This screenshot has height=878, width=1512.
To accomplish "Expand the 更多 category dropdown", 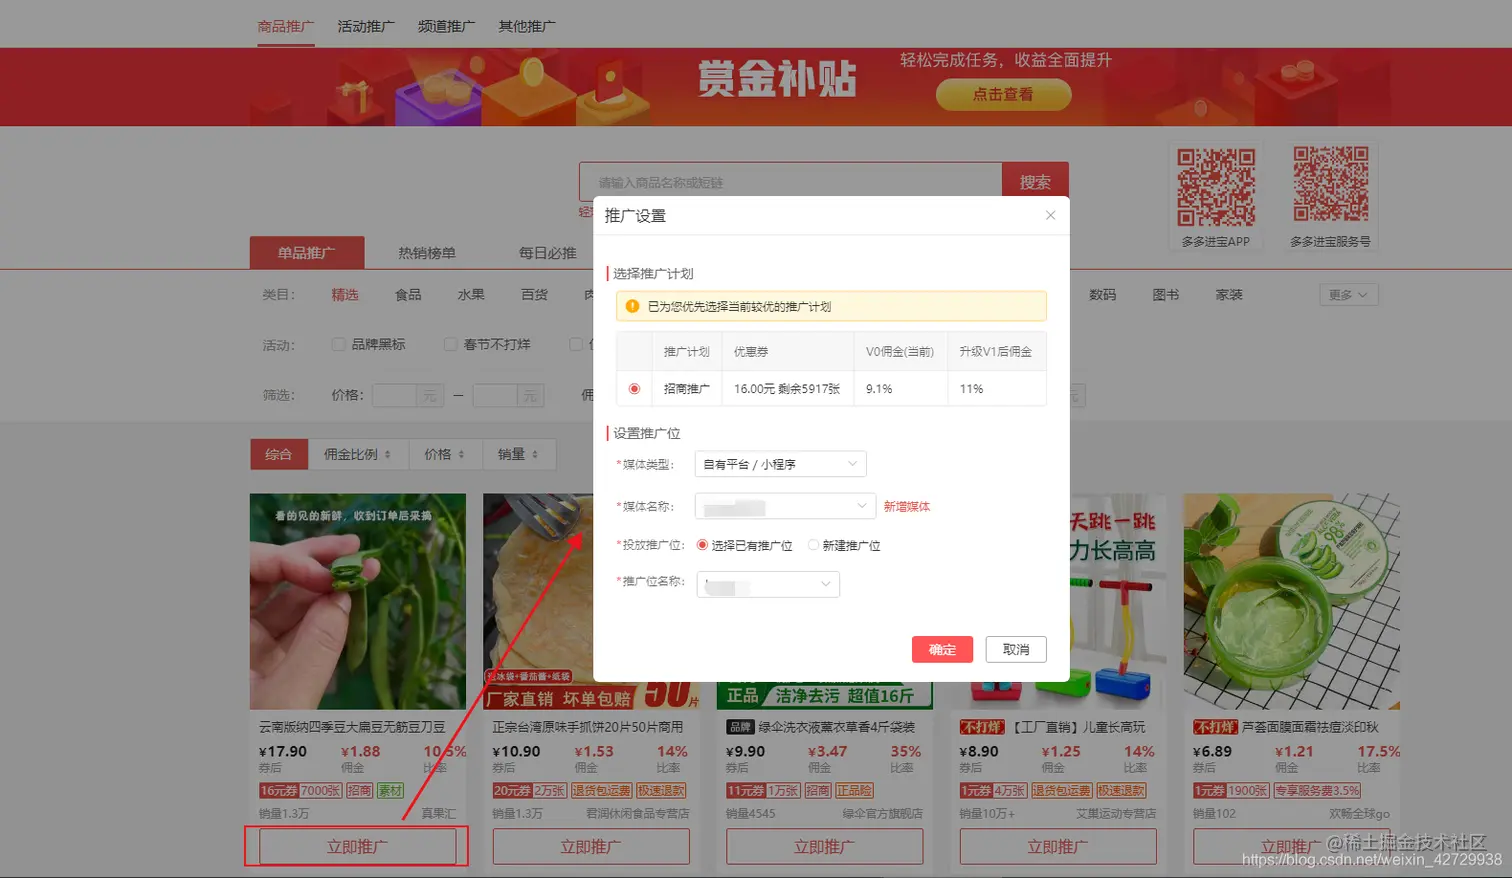I will pos(1348,295).
